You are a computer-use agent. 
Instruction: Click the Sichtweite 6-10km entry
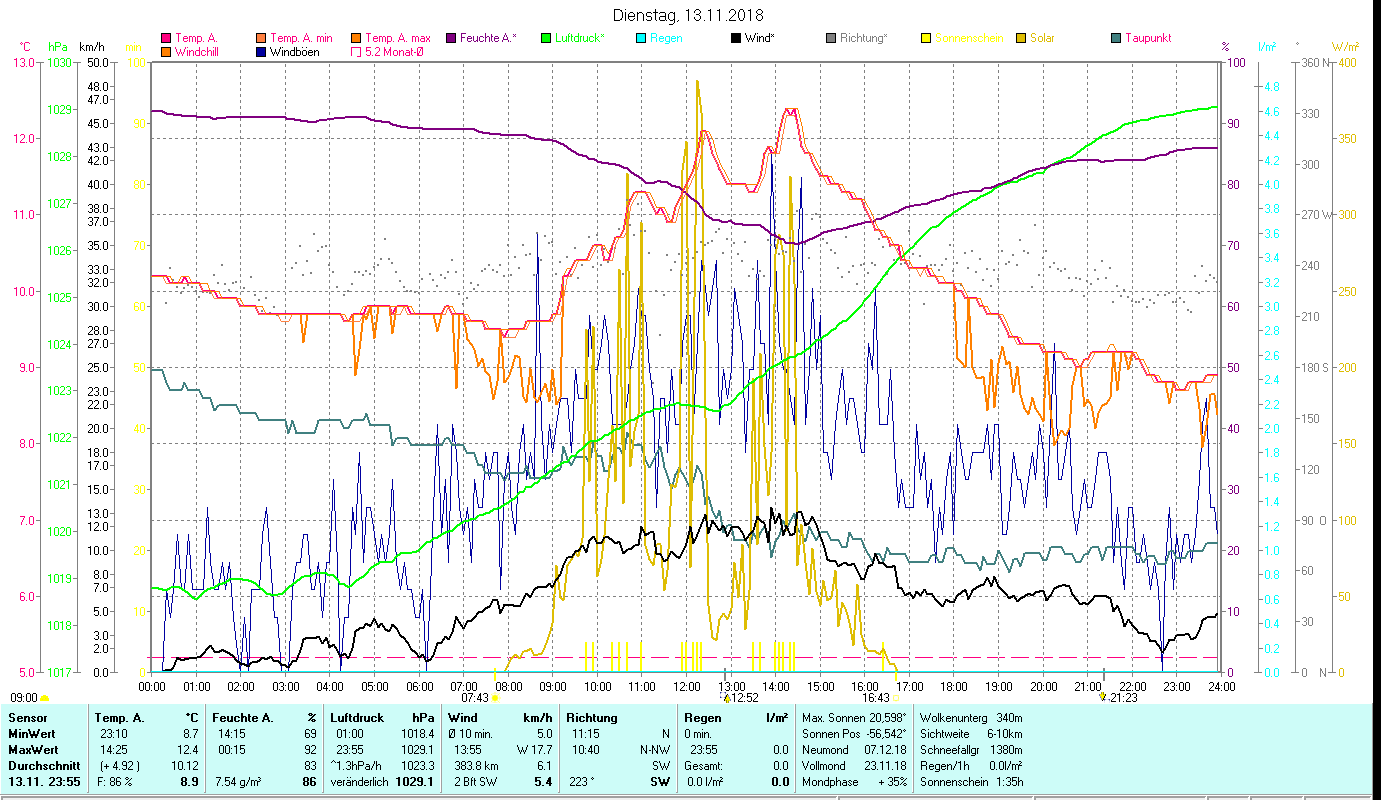point(970,734)
